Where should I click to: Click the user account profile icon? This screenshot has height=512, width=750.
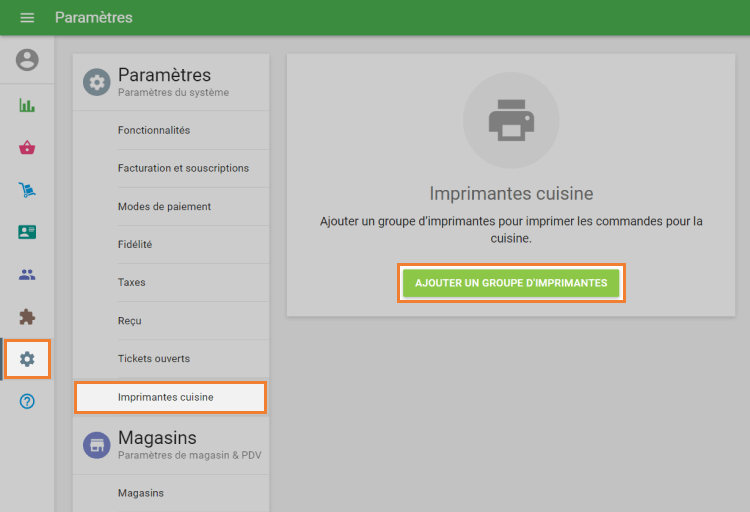pyautogui.click(x=27, y=60)
